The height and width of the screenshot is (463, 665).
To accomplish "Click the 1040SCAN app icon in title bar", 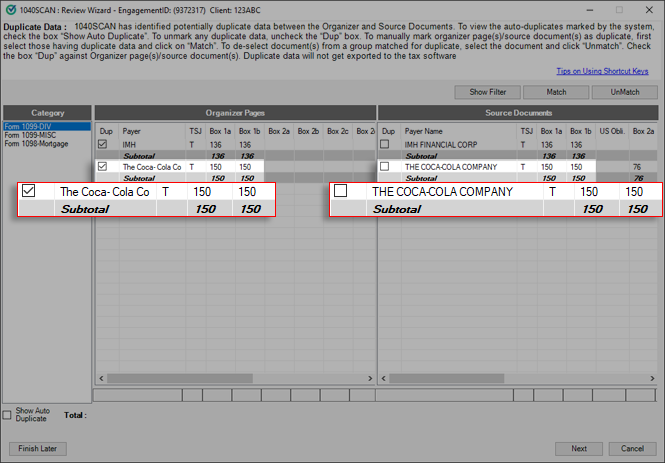I will pos(11,10).
